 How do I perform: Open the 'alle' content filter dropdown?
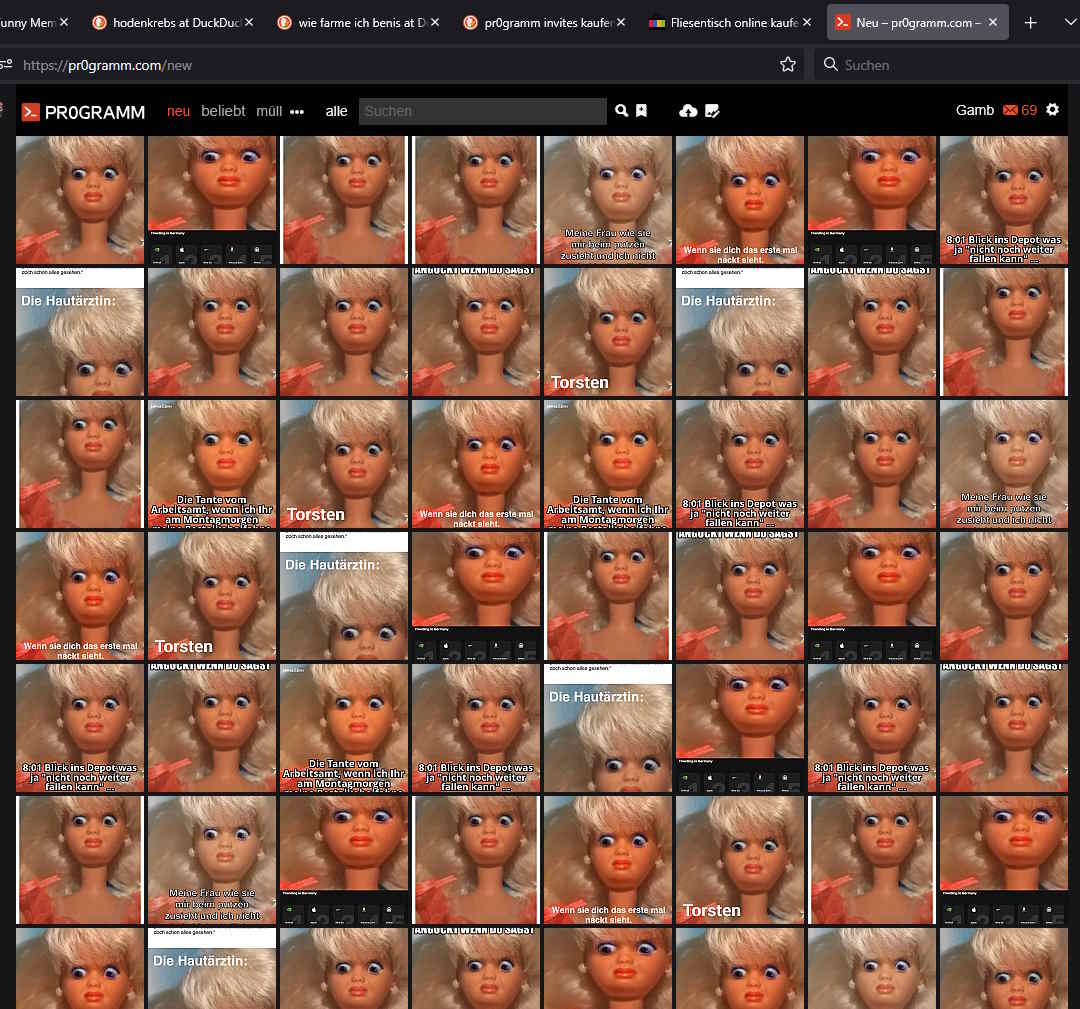336,111
